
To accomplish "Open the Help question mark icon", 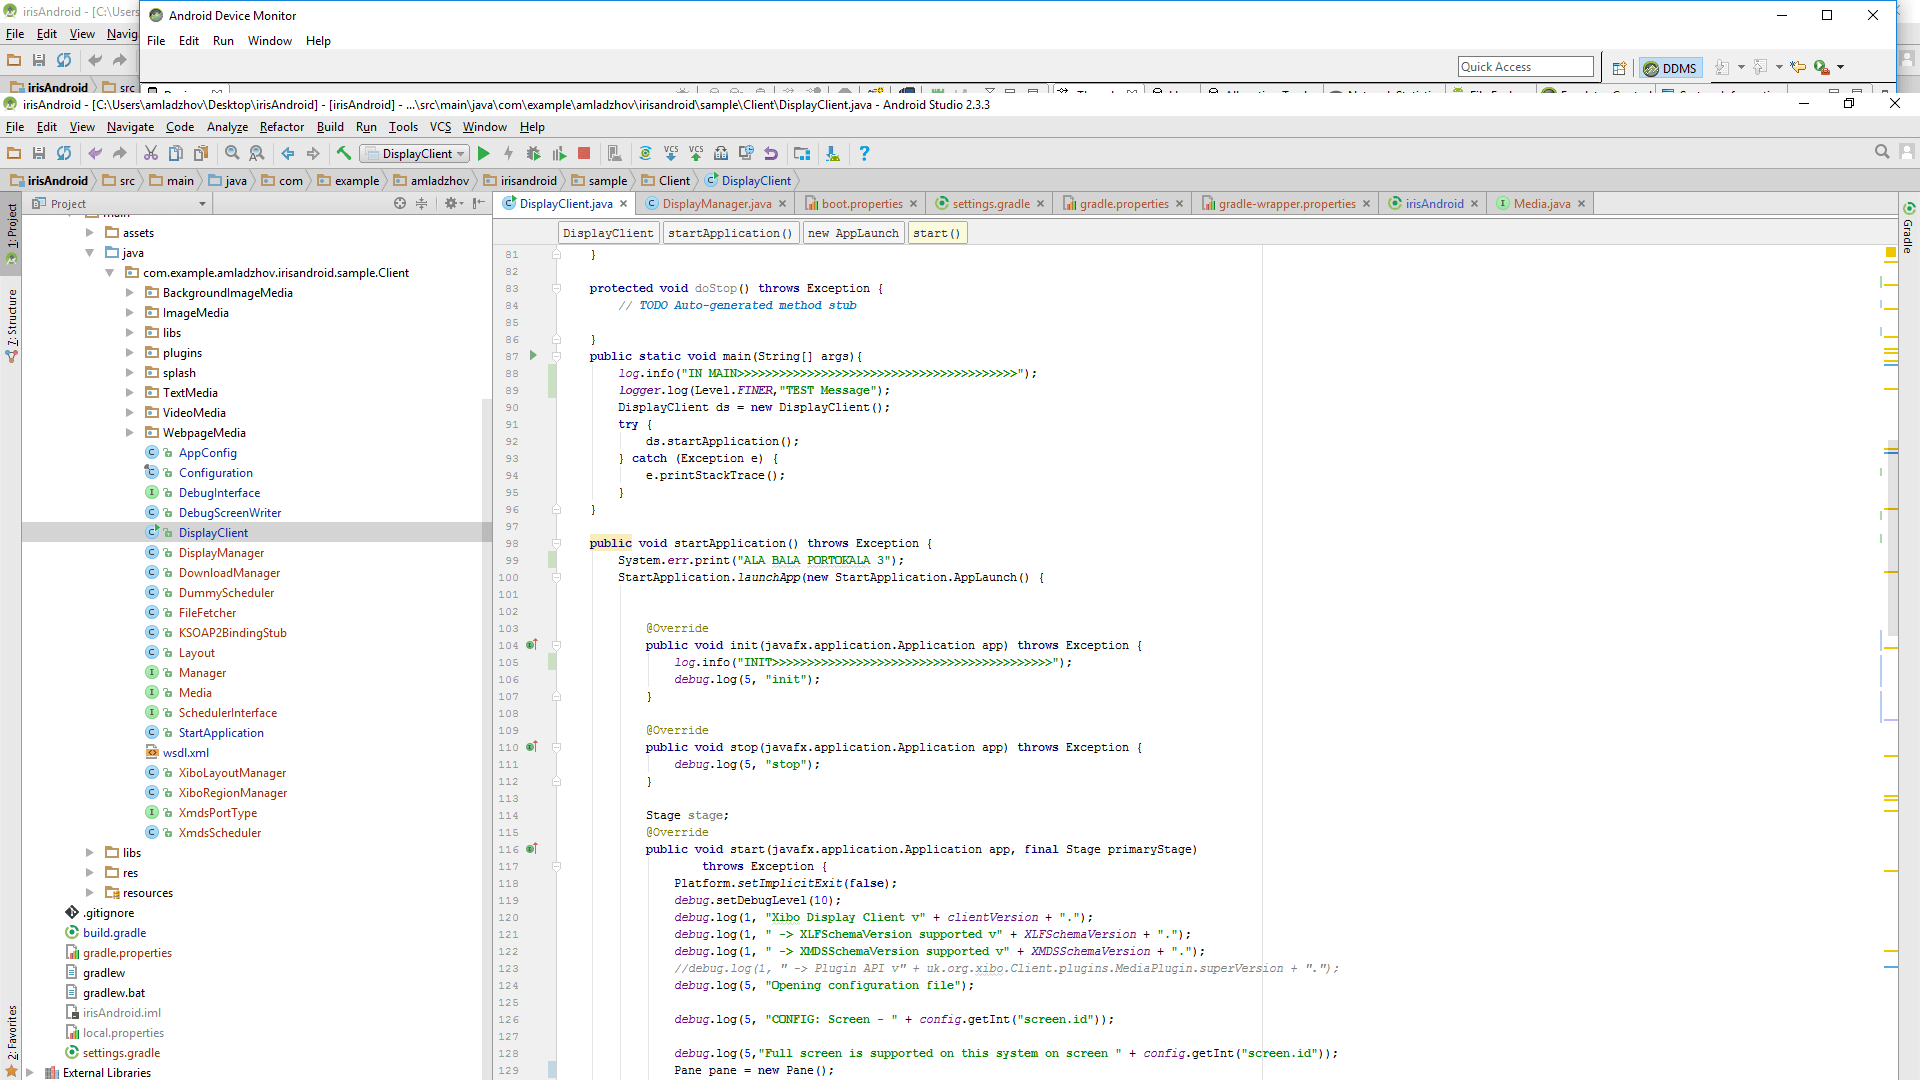I will 864,153.
